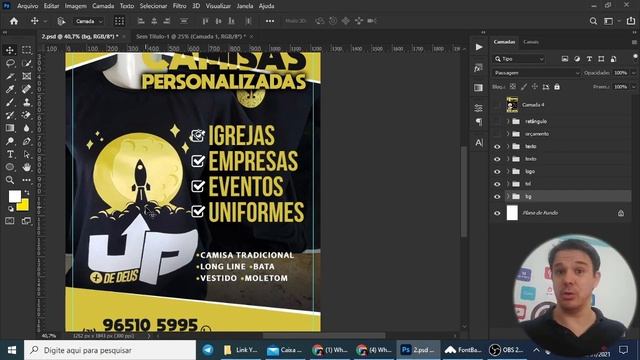Click the background yellow color swatch
This screenshot has width=640, height=360.
pyautogui.click(x=24, y=206)
